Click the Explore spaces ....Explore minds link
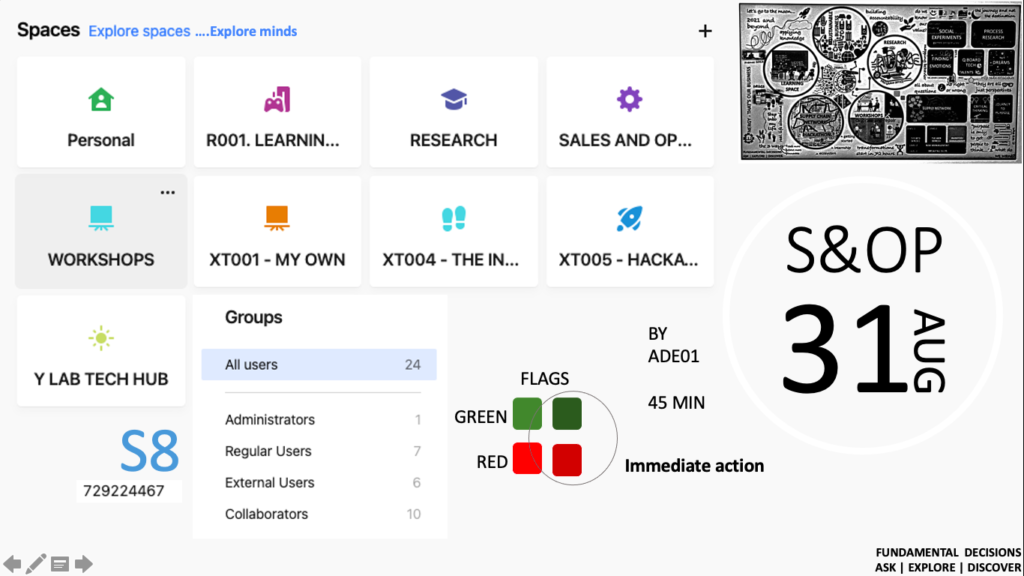This screenshot has height=576, width=1024. (x=192, y=31)
